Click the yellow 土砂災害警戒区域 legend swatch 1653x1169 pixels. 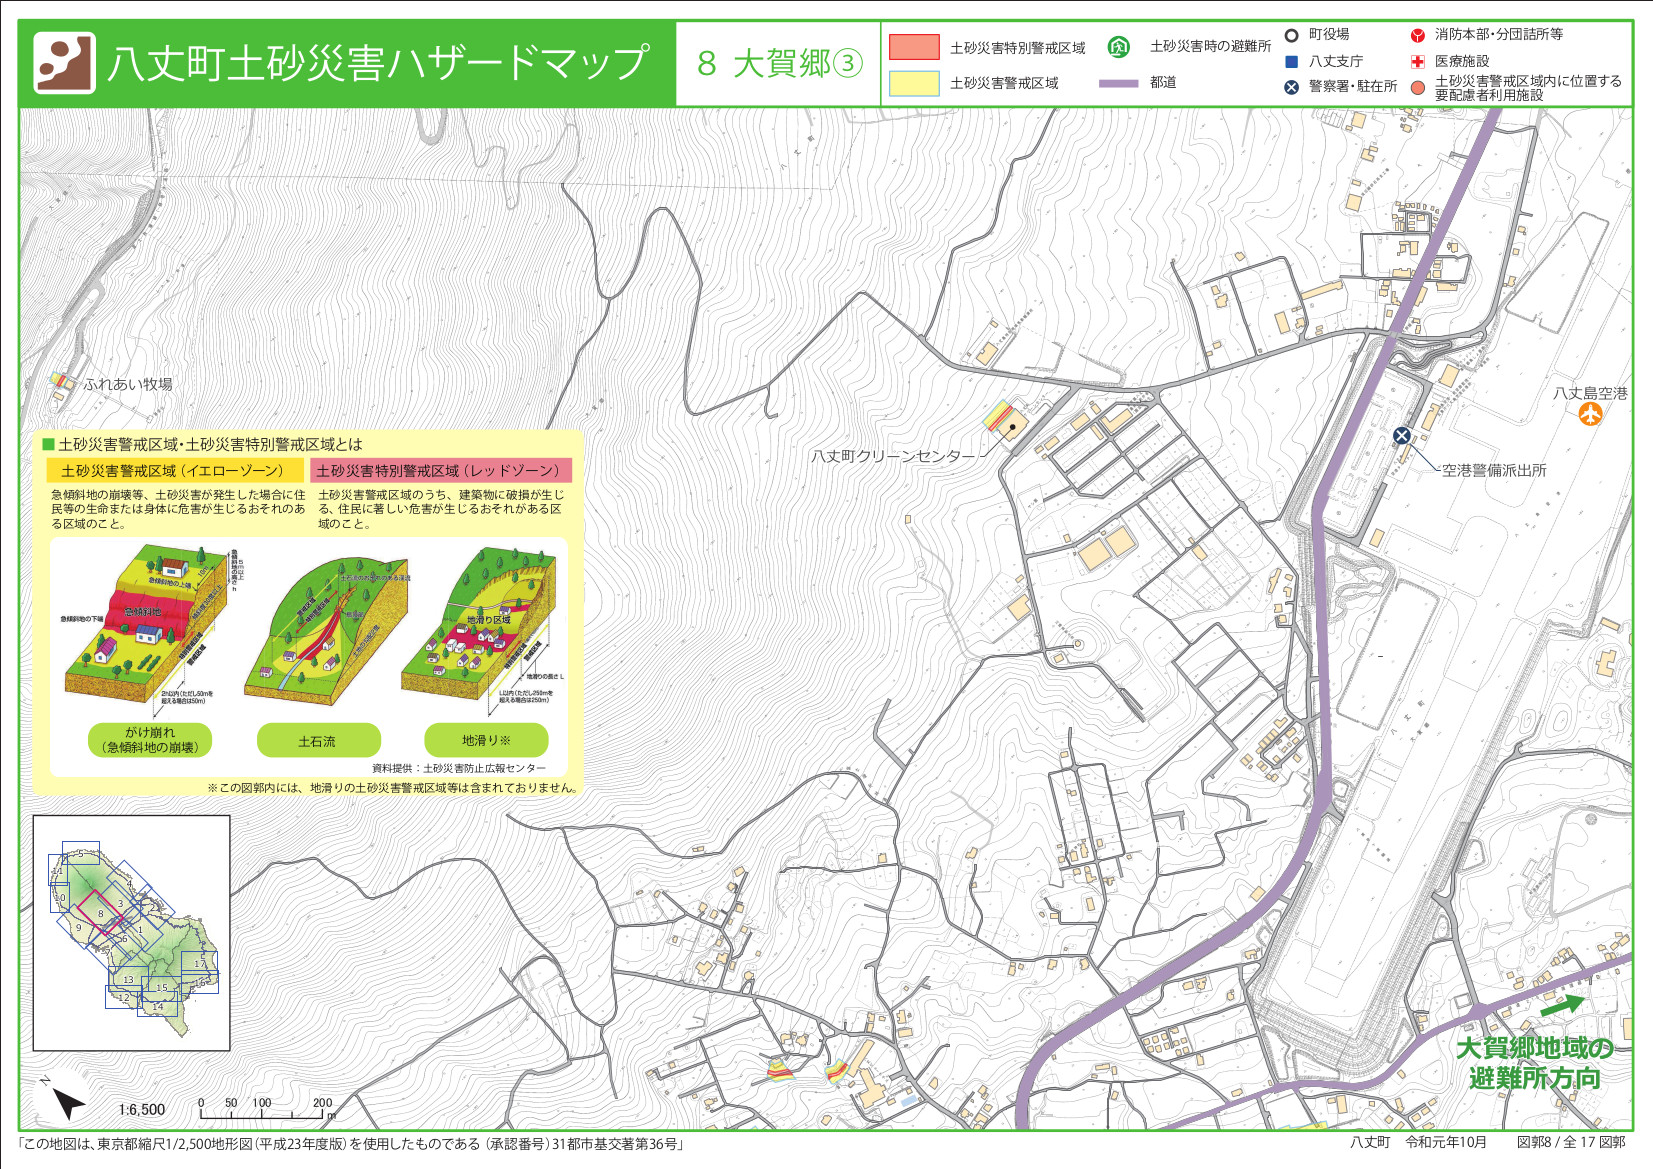coord(914,83)
